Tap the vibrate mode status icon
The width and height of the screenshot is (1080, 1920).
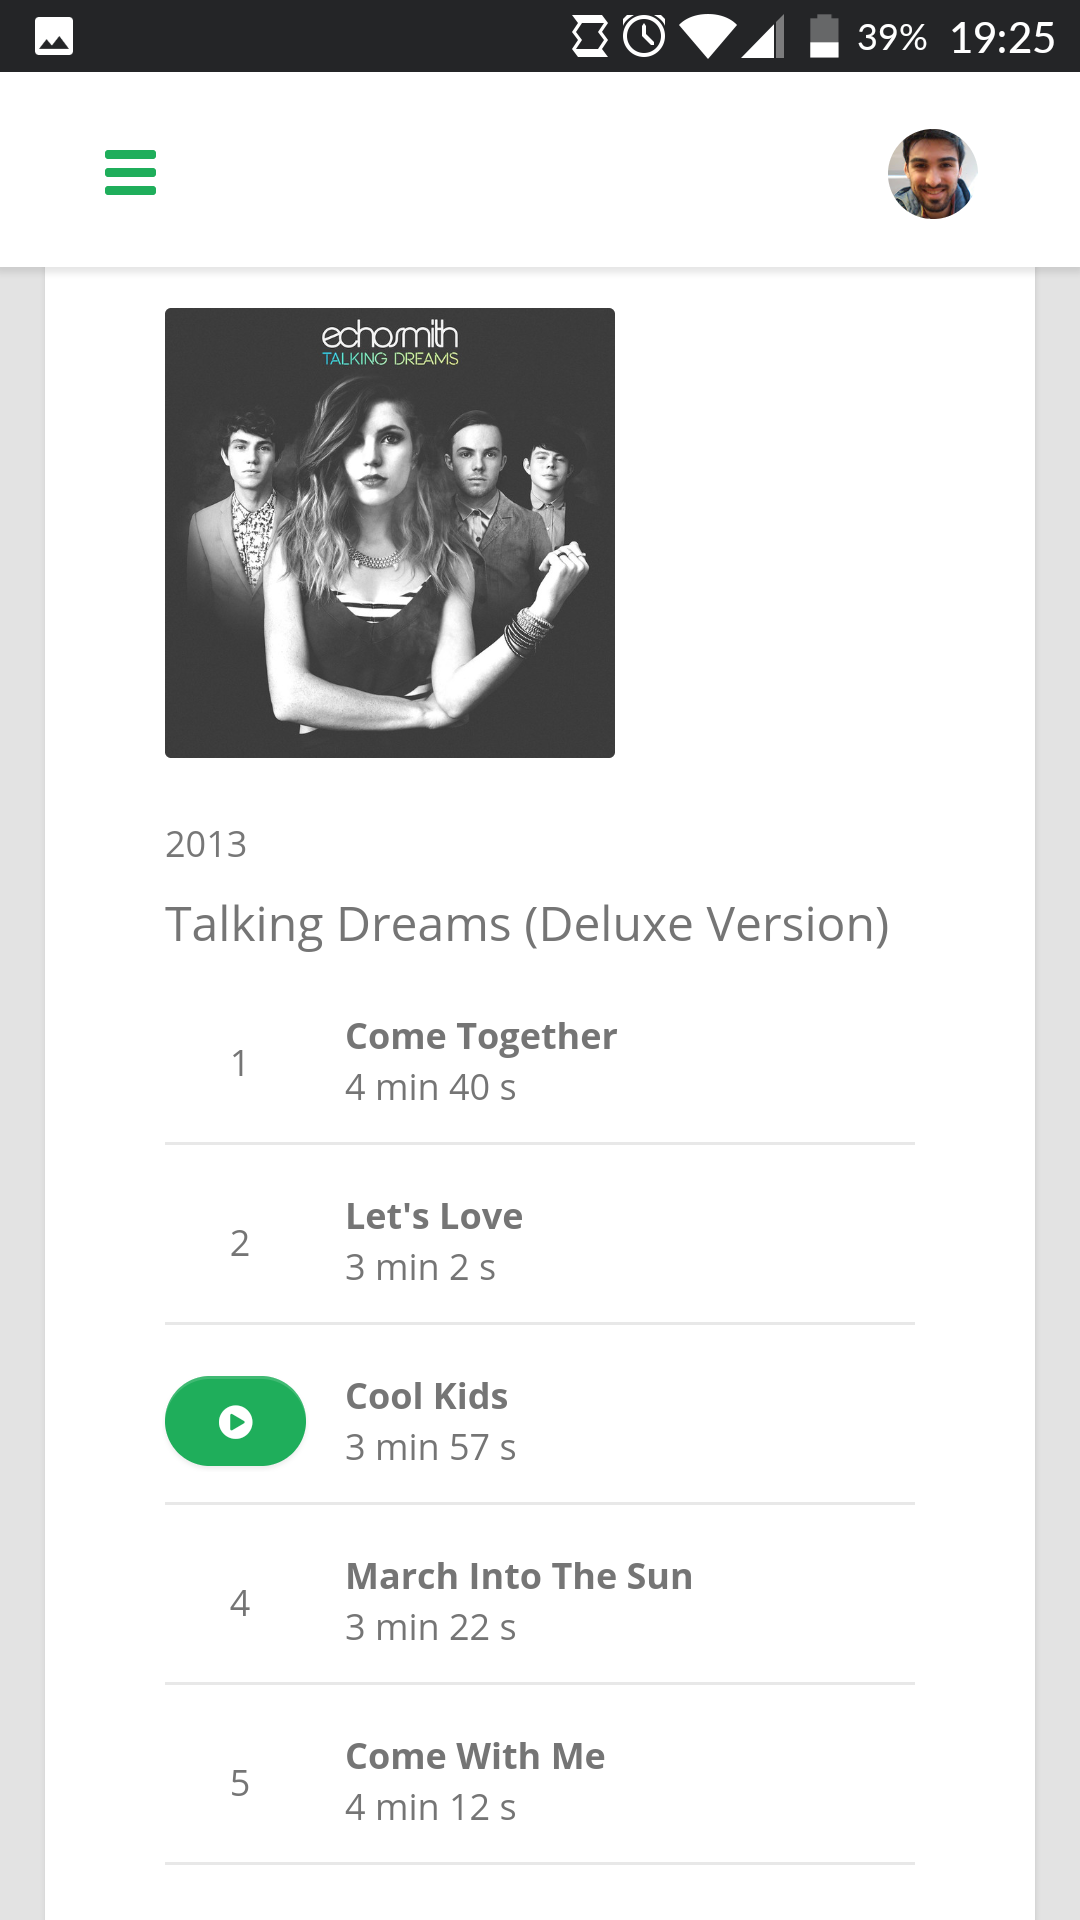coord(590,37)
